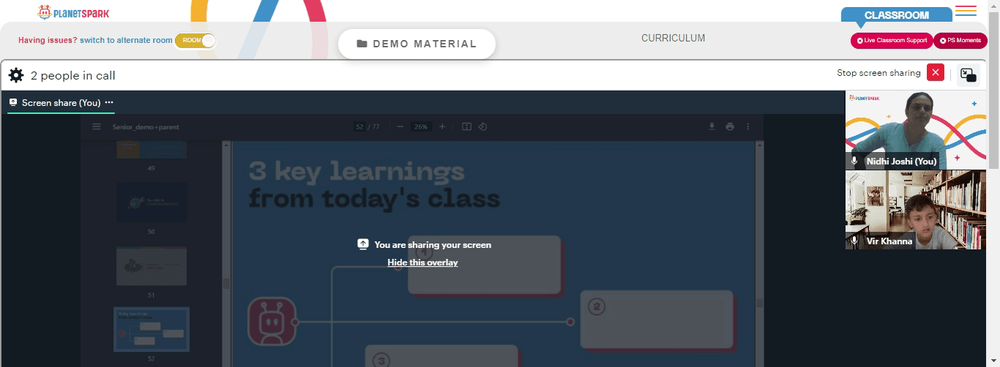Toggle PDF sidebar menu icon
The image size is (1000, 367).
coord(96,126)
